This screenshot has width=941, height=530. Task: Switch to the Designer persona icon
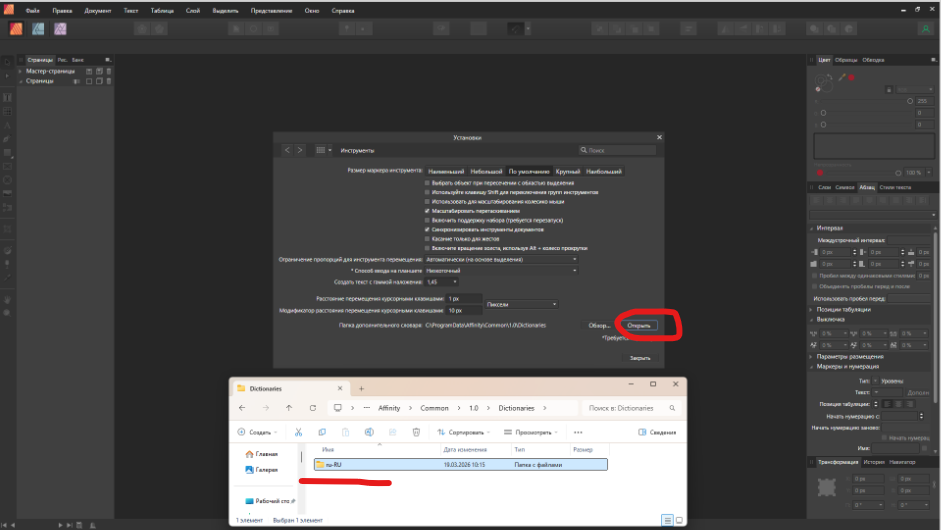tap(38, 28)
